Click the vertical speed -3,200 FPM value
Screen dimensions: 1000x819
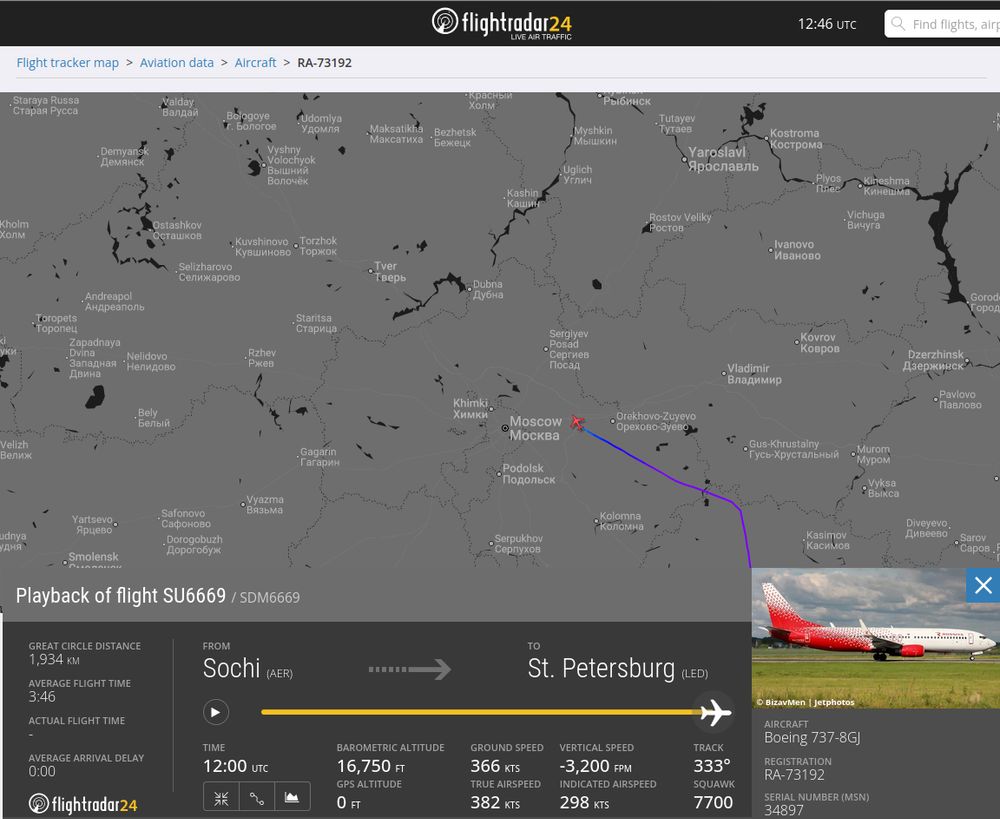[596, 765]
